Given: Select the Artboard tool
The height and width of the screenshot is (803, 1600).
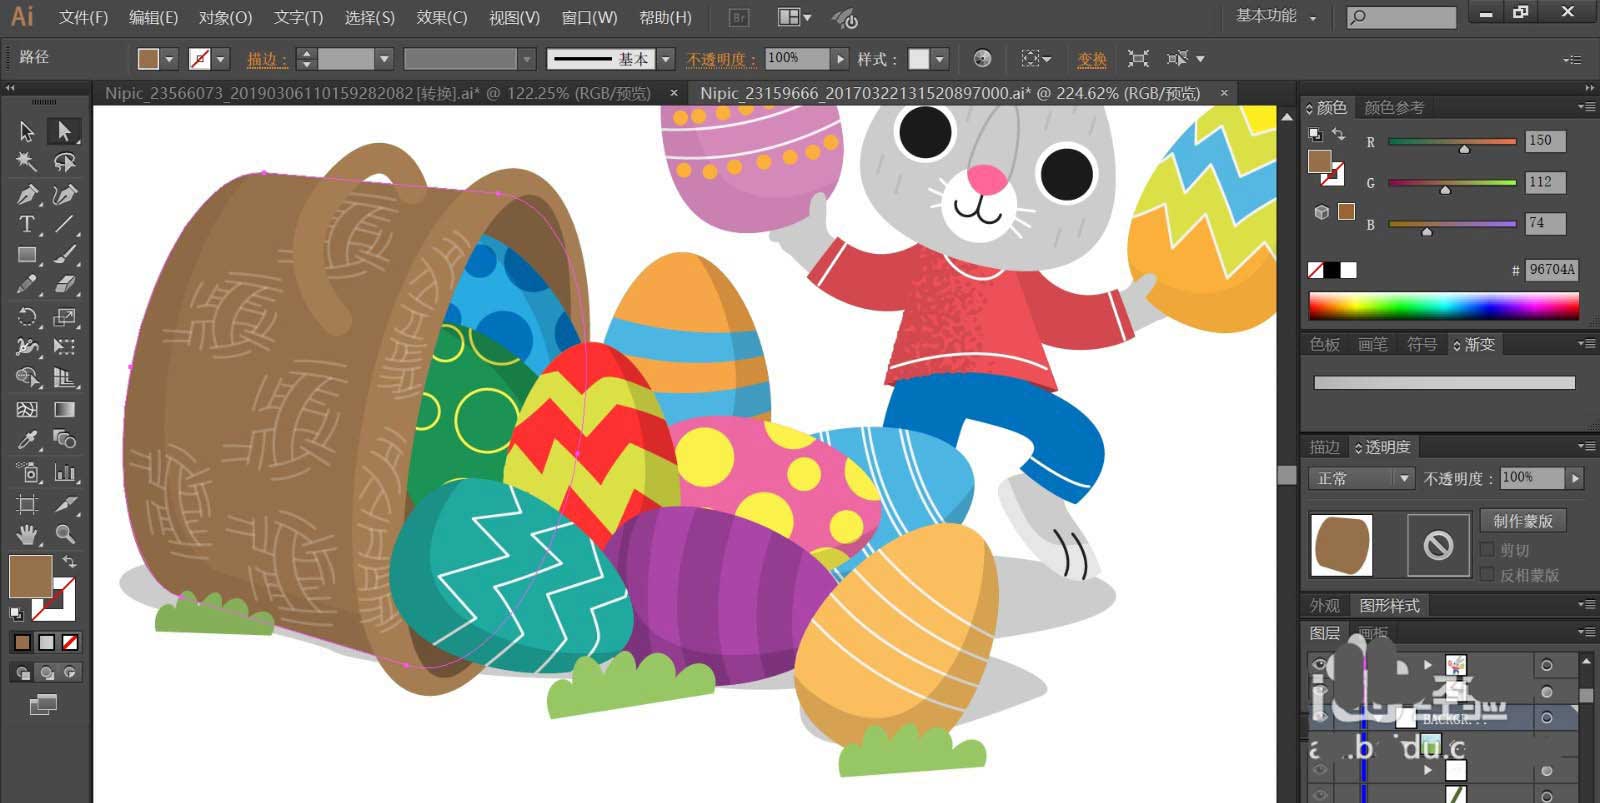Looking at the screenshot, I should pos(27,504).
